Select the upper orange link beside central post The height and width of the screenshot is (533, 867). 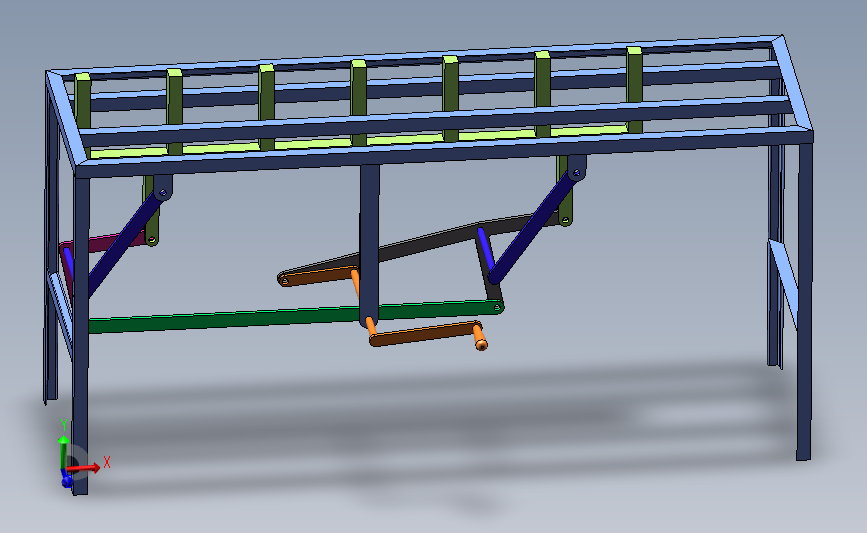pyautogui.click(x=317, y=276)
